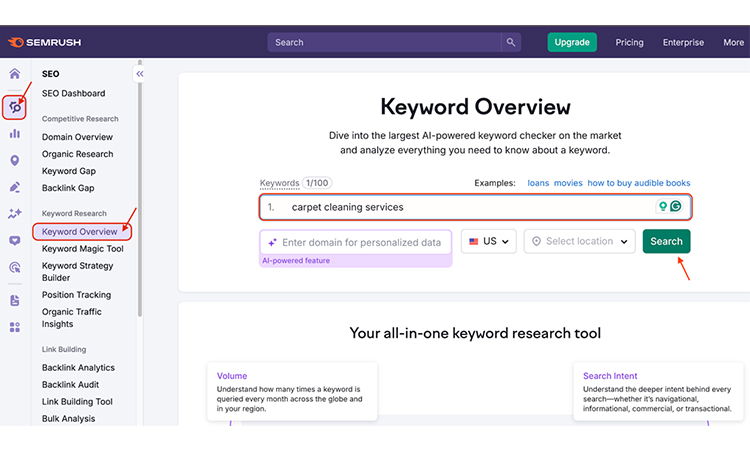
Task: Use the 'loans' example keyword
Action: [538, 183]
